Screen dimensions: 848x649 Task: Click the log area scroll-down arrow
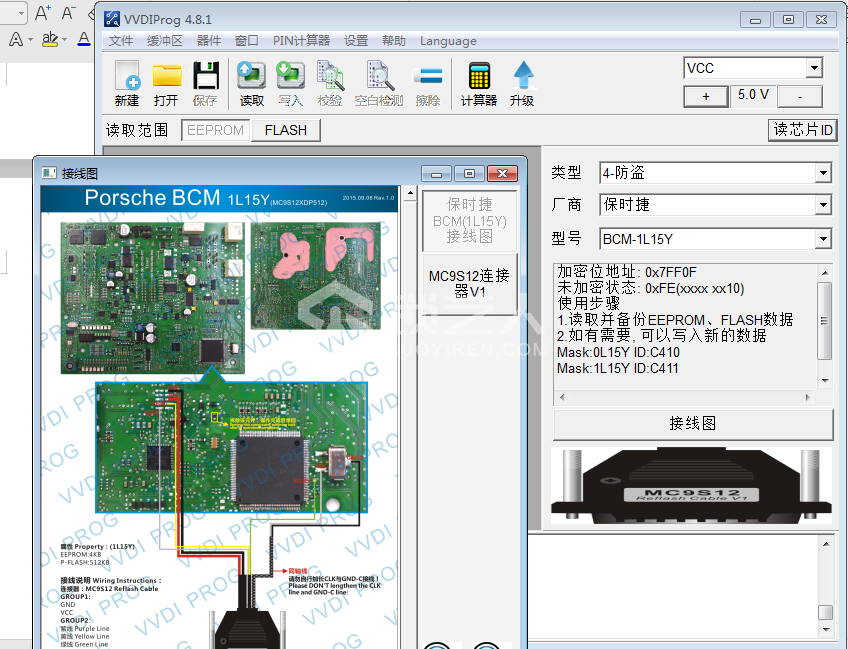pyautogui.click(x=826, y=630)
